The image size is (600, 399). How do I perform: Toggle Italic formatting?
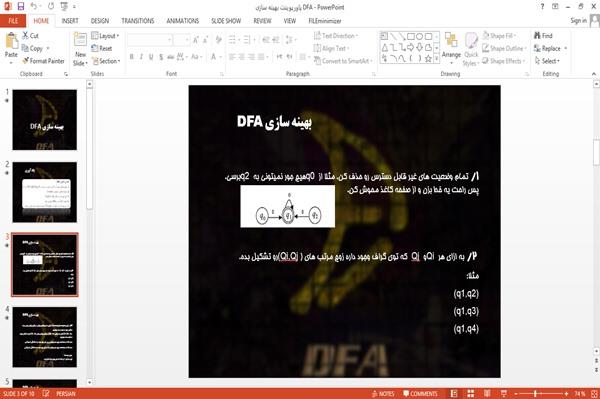point(142,57)
